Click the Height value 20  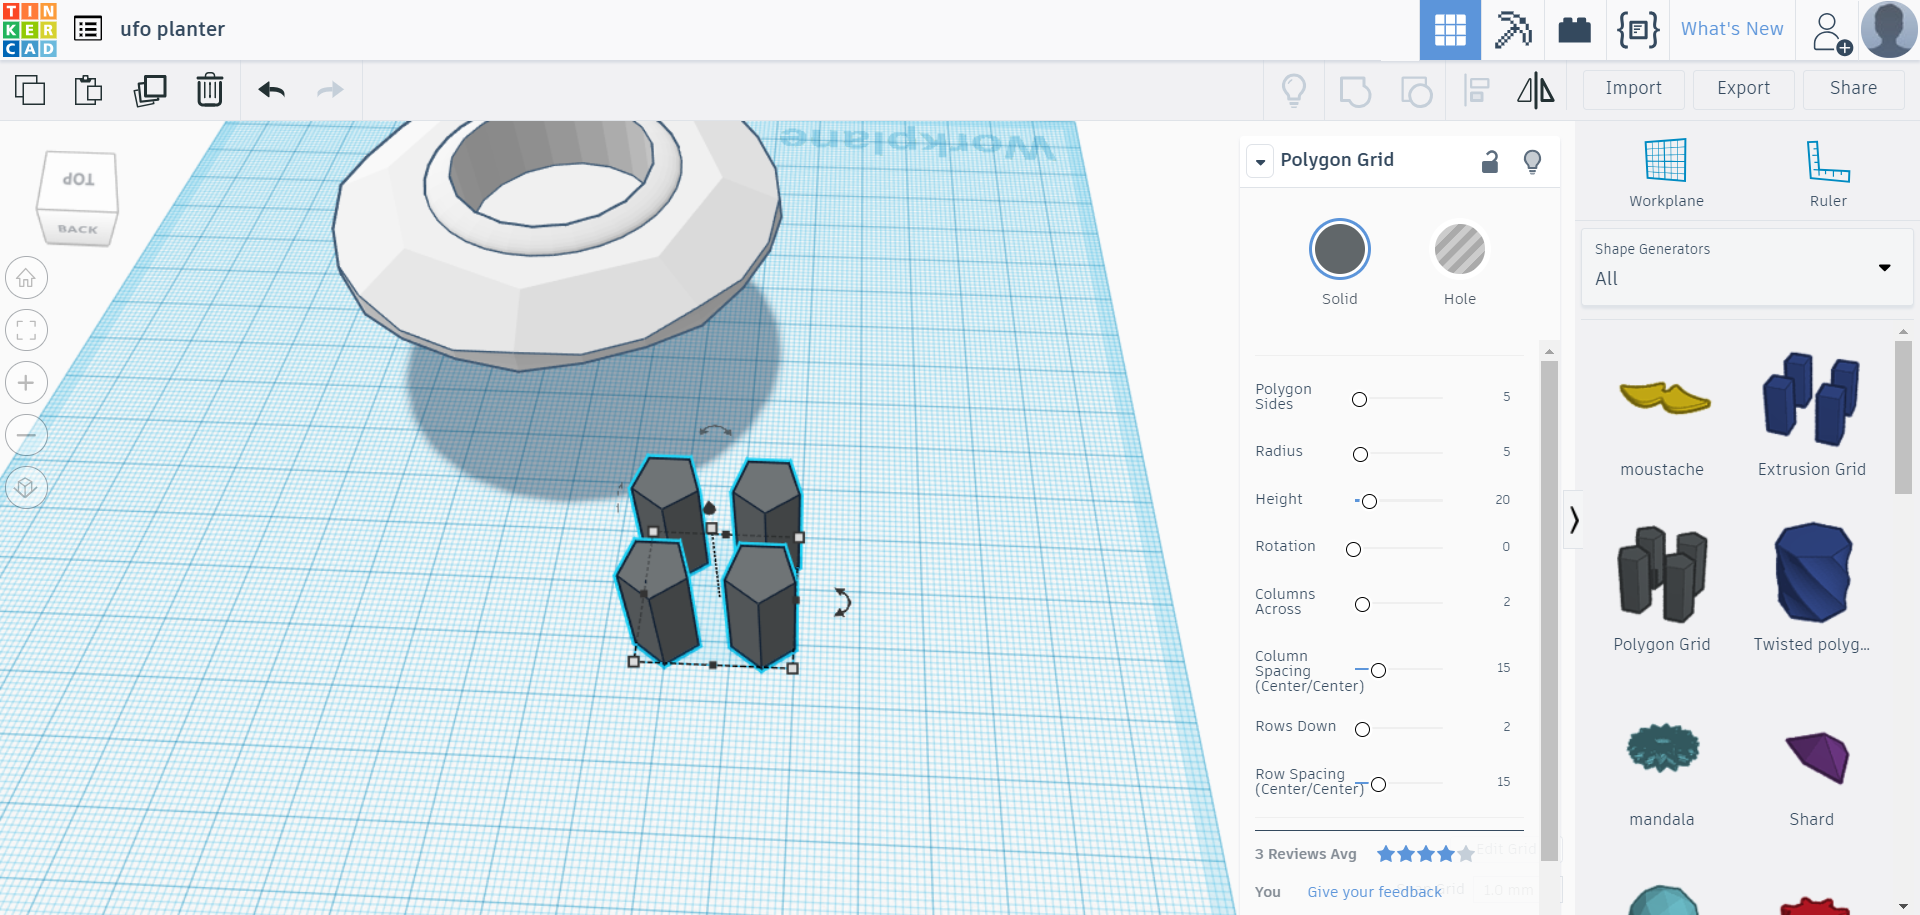(x=1502, y=500)
